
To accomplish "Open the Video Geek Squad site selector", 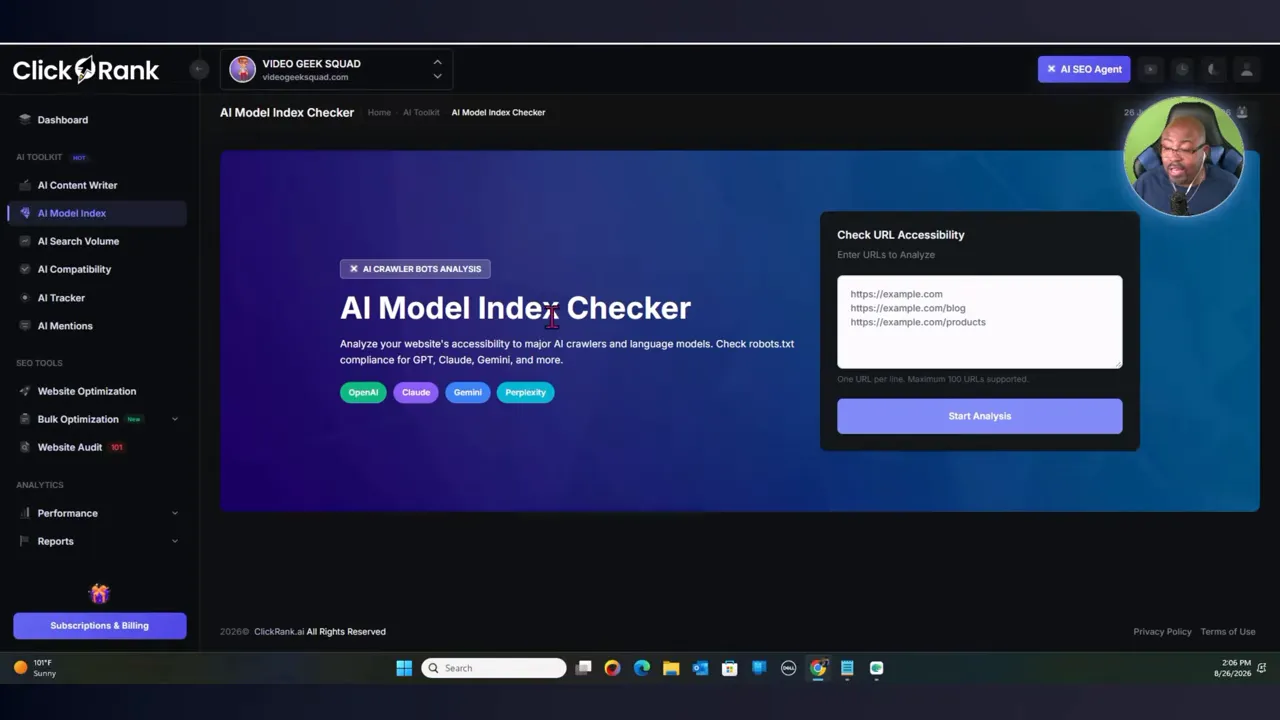I will coord(336,69).
